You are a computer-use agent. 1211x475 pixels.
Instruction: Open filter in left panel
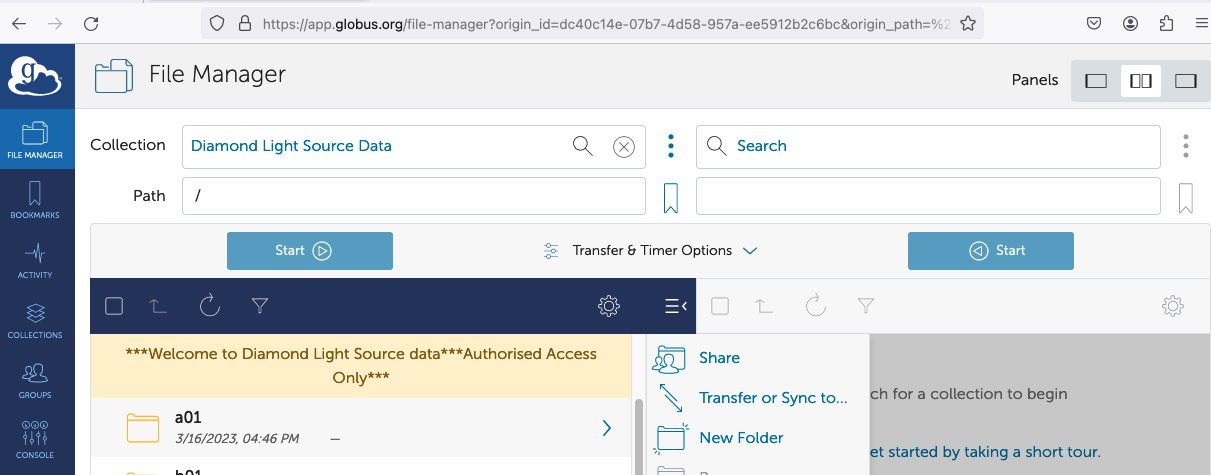click(260, 306)
